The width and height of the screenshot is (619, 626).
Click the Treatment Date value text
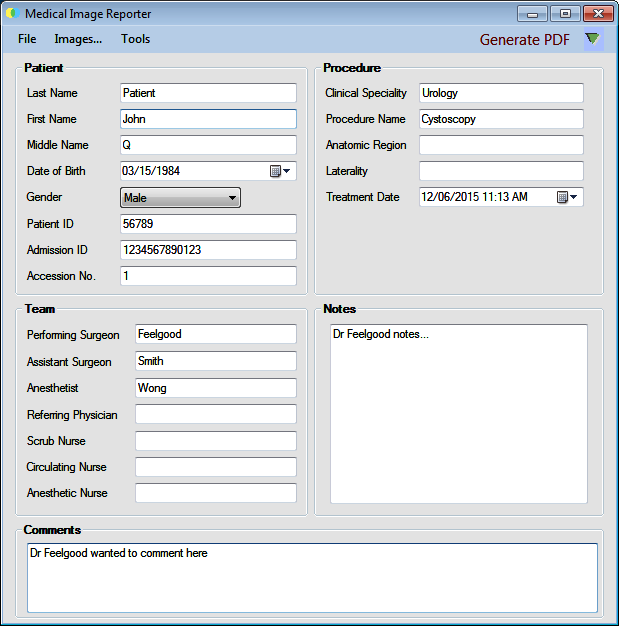pyautogui.click(x=474, y=197)
